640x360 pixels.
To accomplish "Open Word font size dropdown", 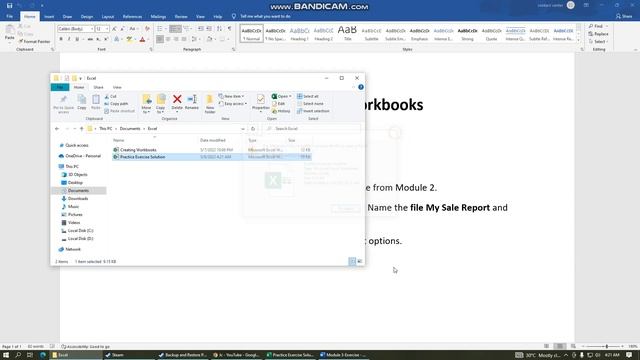I will tap(107, 29).
